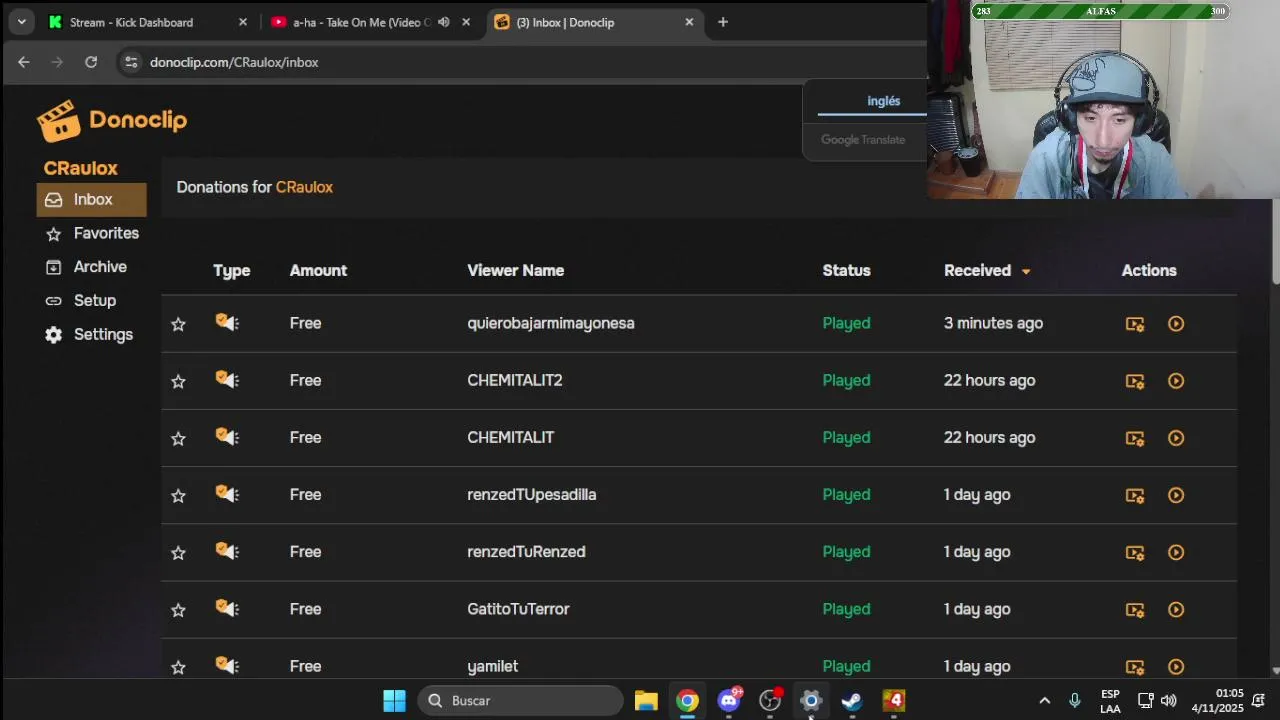Screen dimensions: 1280x720
Task: View site information icon in address bar
Action: 131,62
